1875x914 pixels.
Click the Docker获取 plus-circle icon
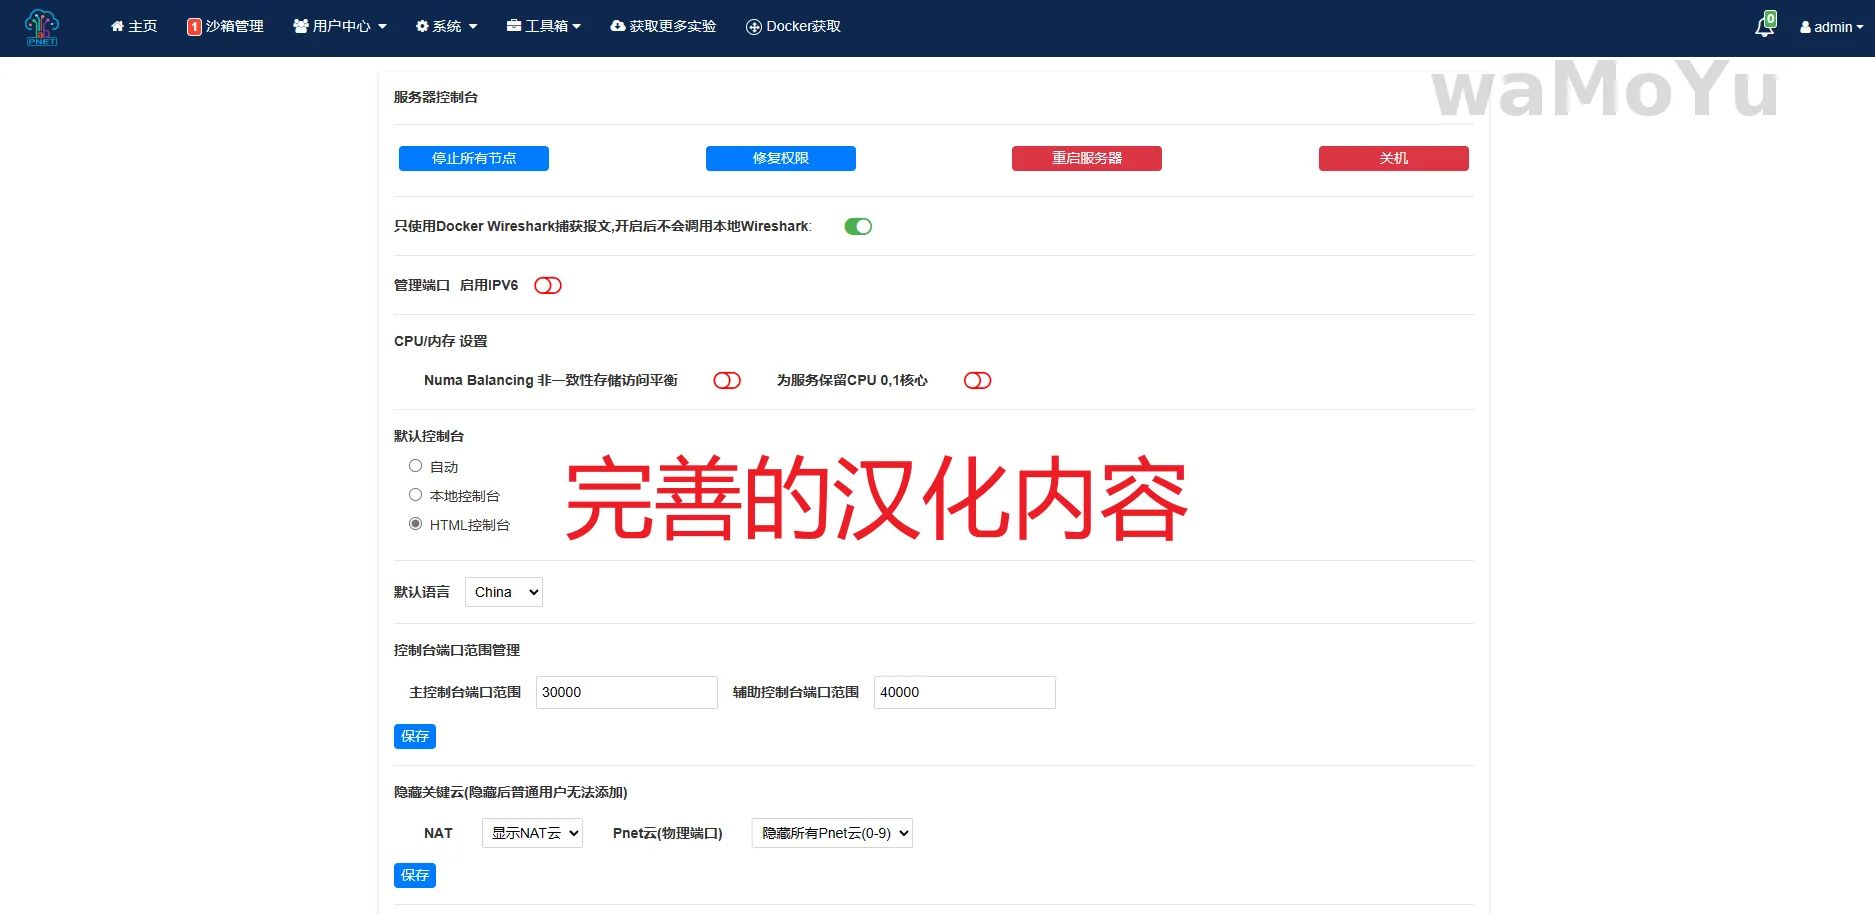click(x=754, y=27)
